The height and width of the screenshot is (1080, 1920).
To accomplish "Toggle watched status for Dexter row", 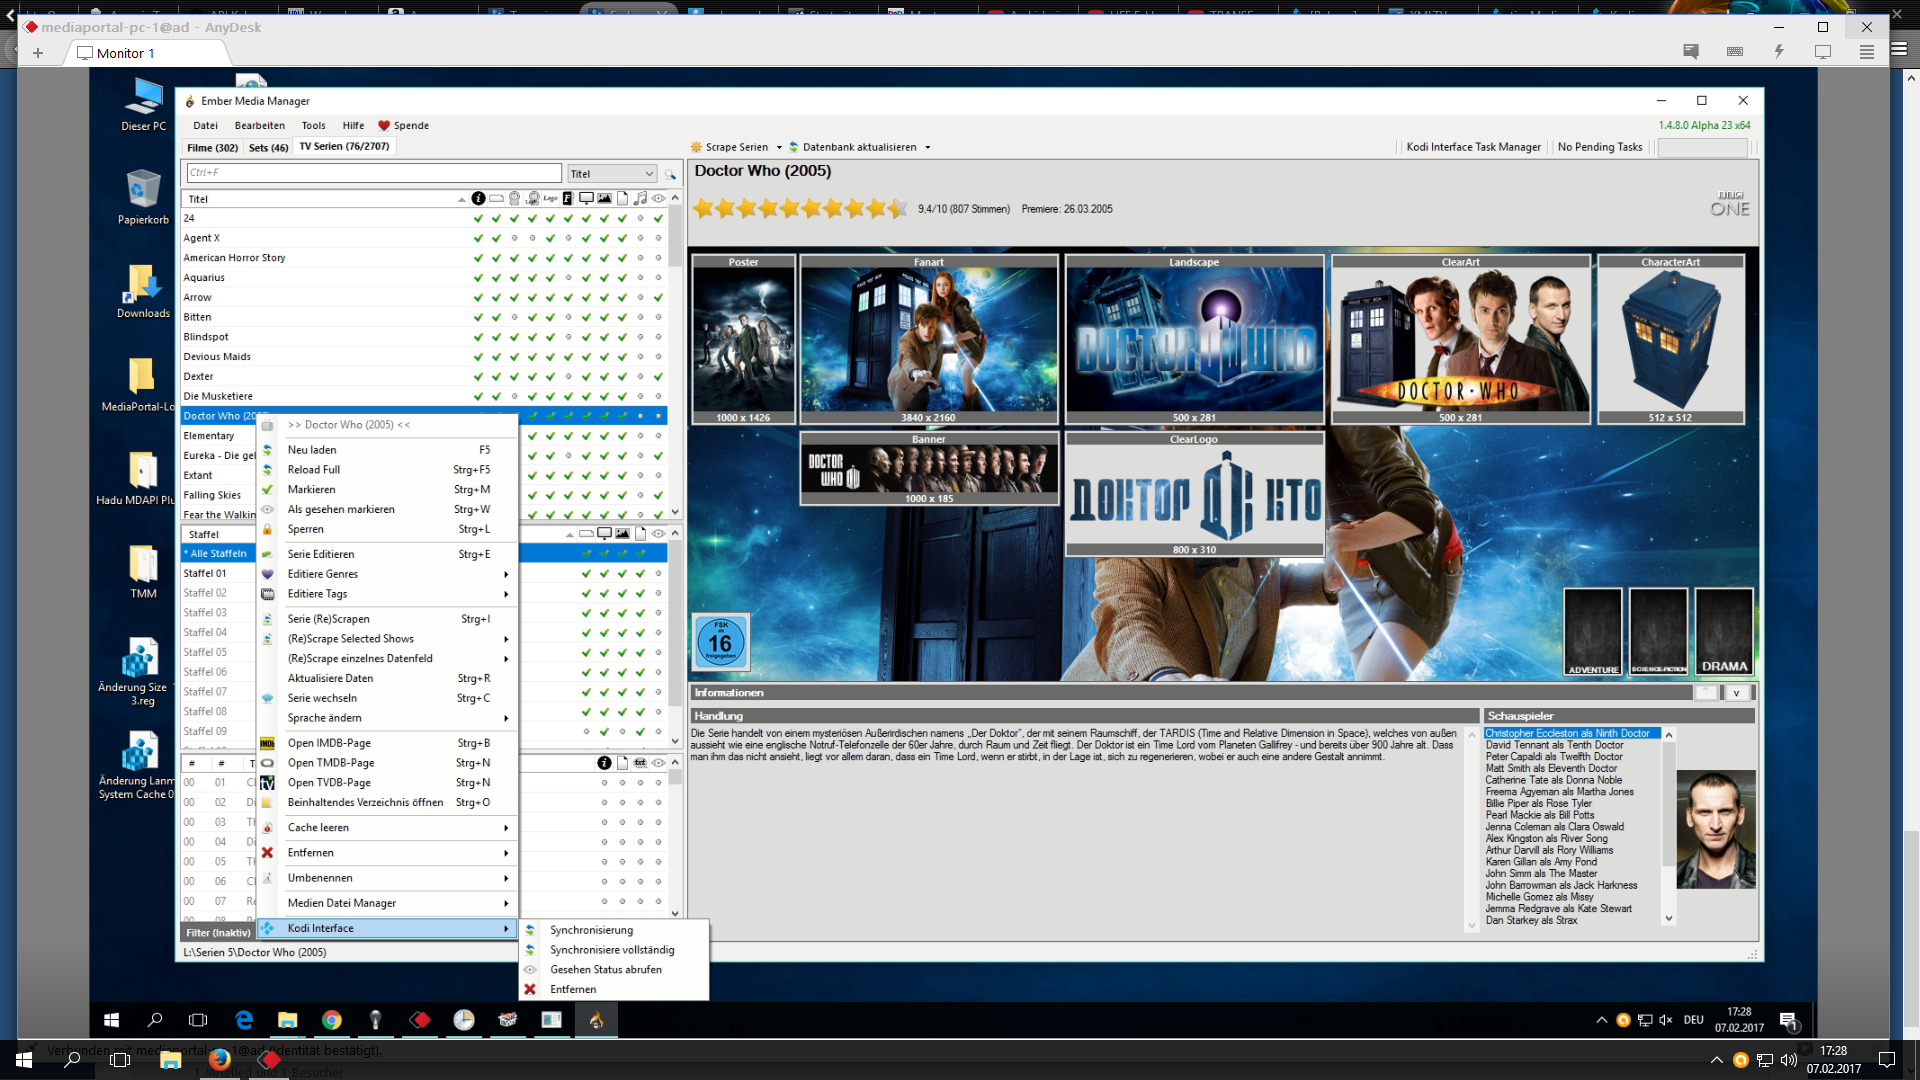I will point(658,376).
